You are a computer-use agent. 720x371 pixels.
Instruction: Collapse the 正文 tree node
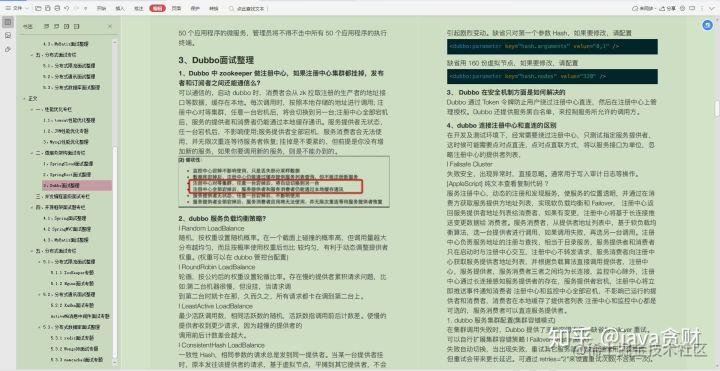[24, 98]
